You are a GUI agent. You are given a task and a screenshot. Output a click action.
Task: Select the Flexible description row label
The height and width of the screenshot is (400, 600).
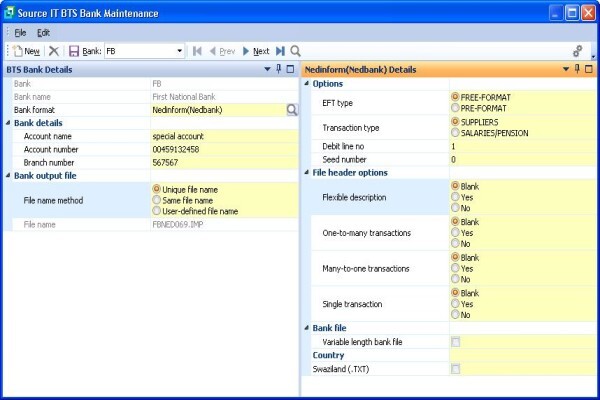354,197
